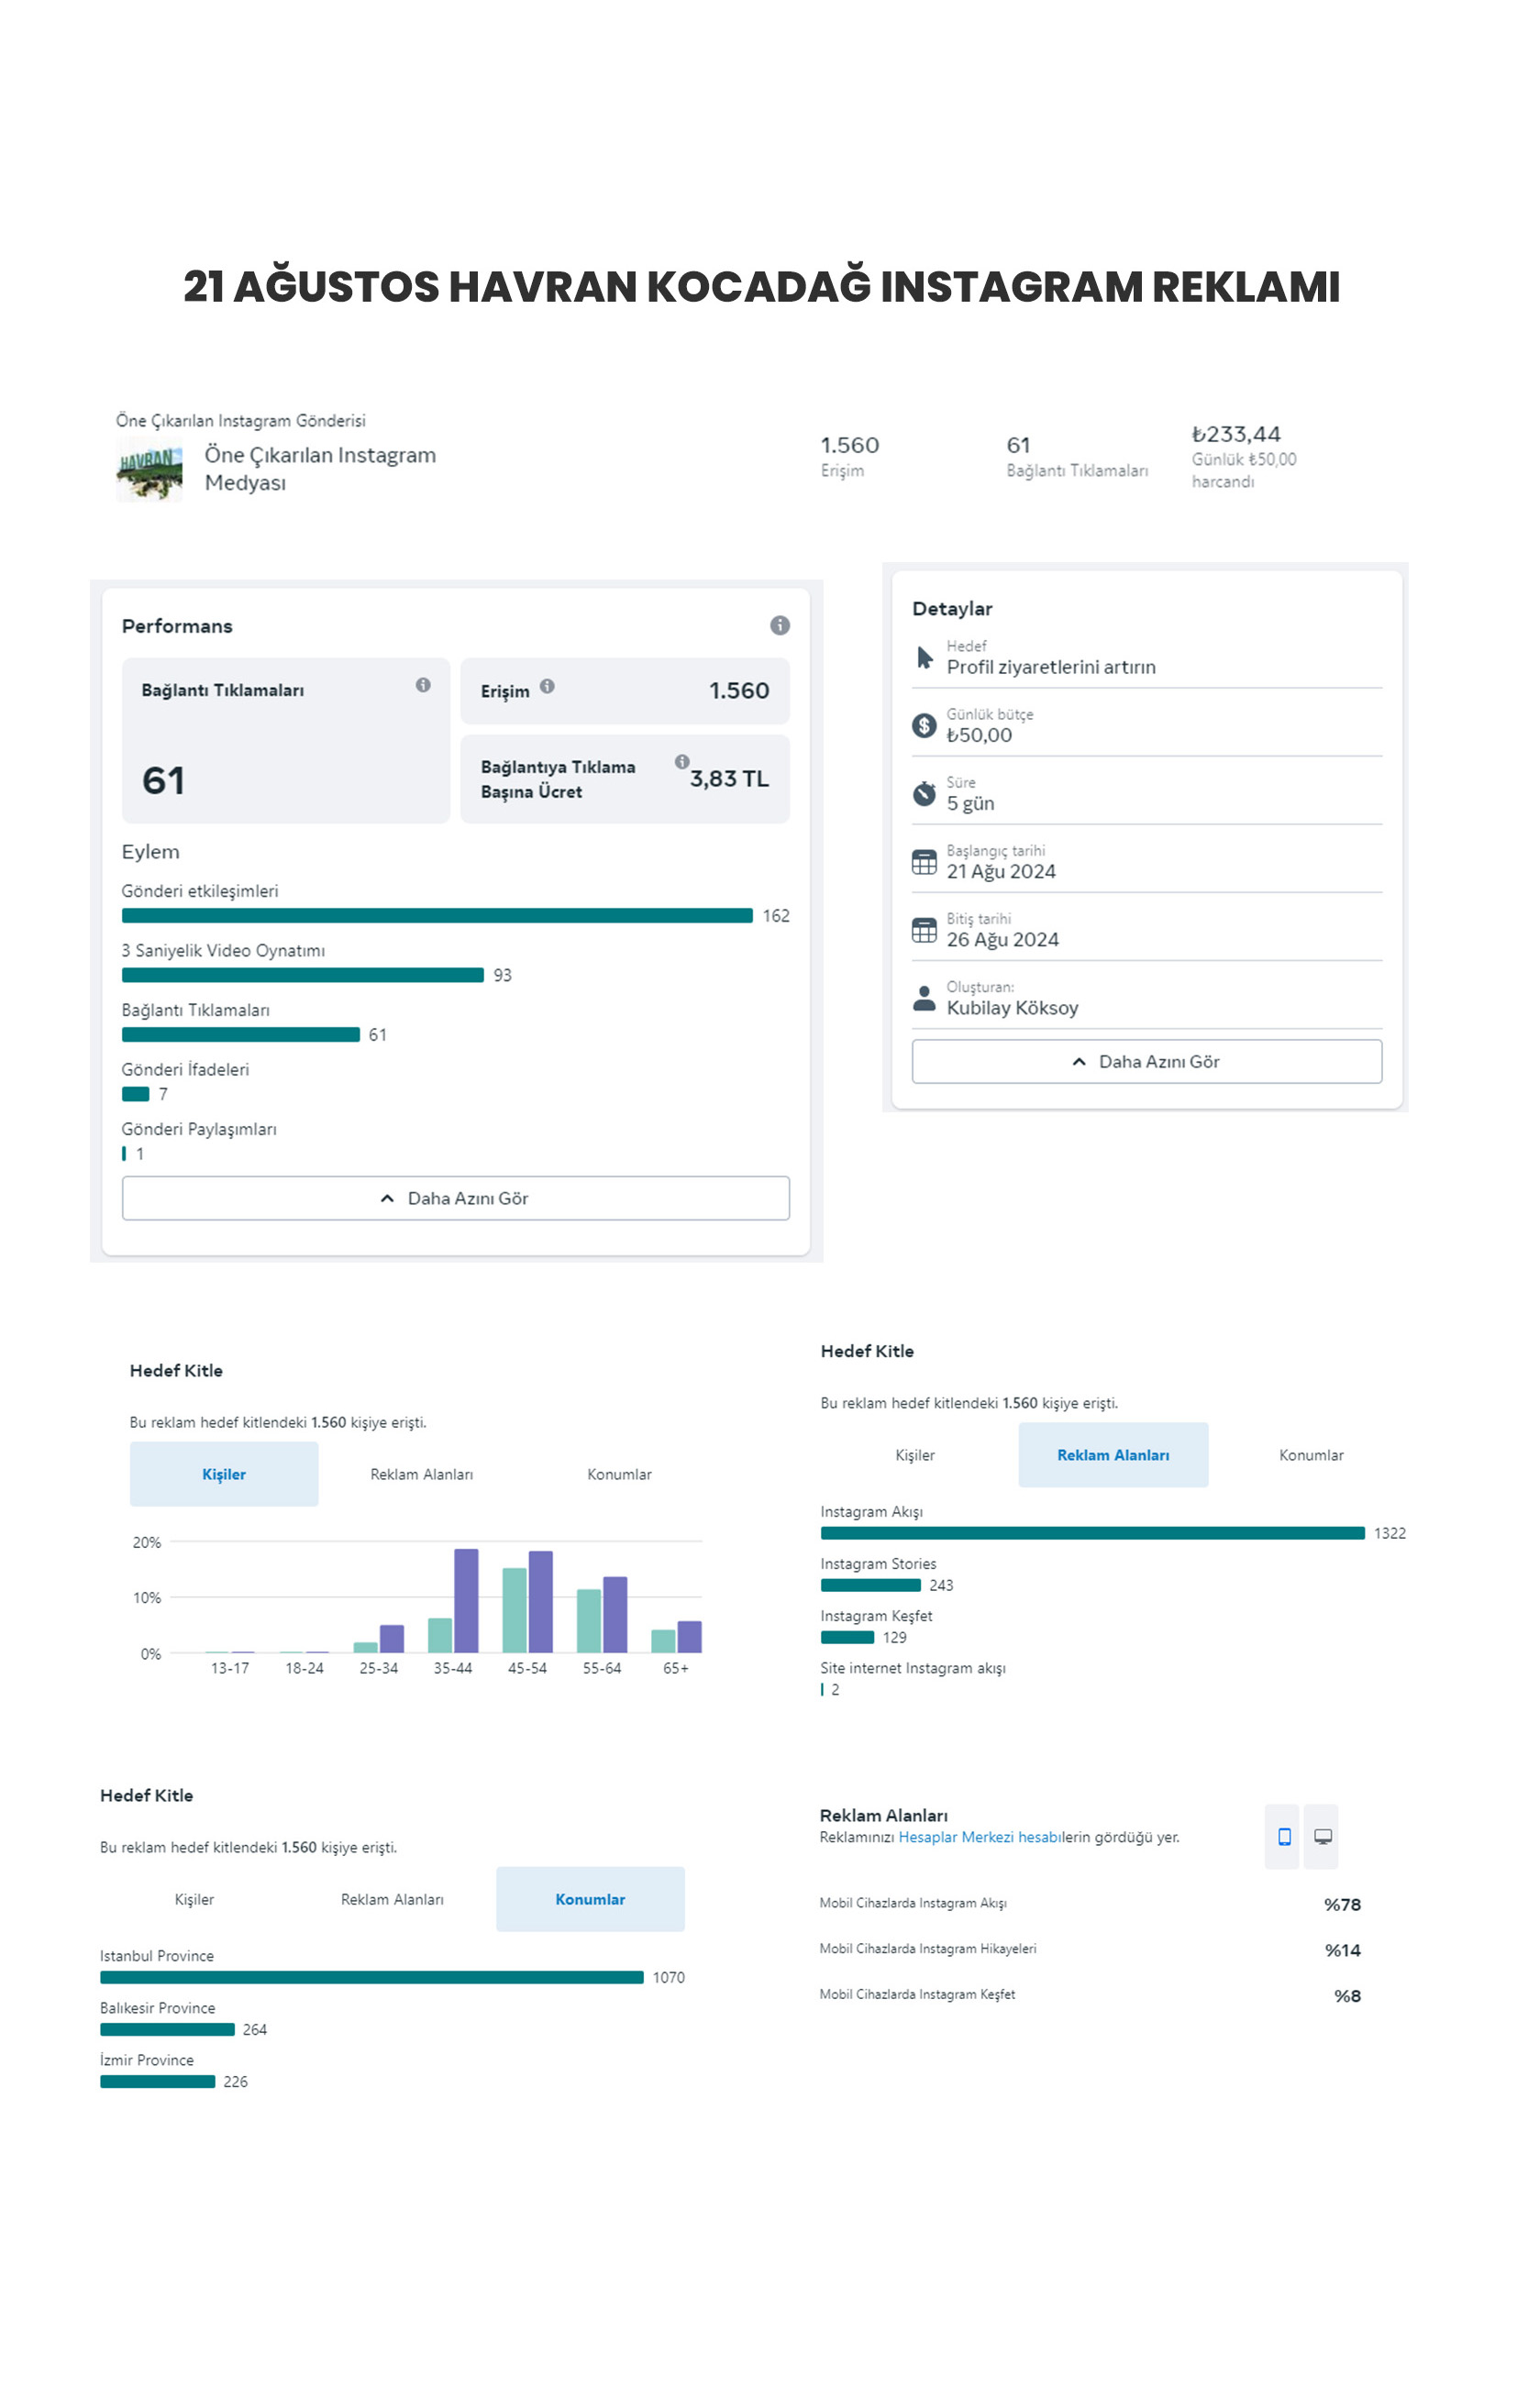Click calendar icon beside Başlangıç tarihi
The image size is (1517, 2408).
coord(924,862)
